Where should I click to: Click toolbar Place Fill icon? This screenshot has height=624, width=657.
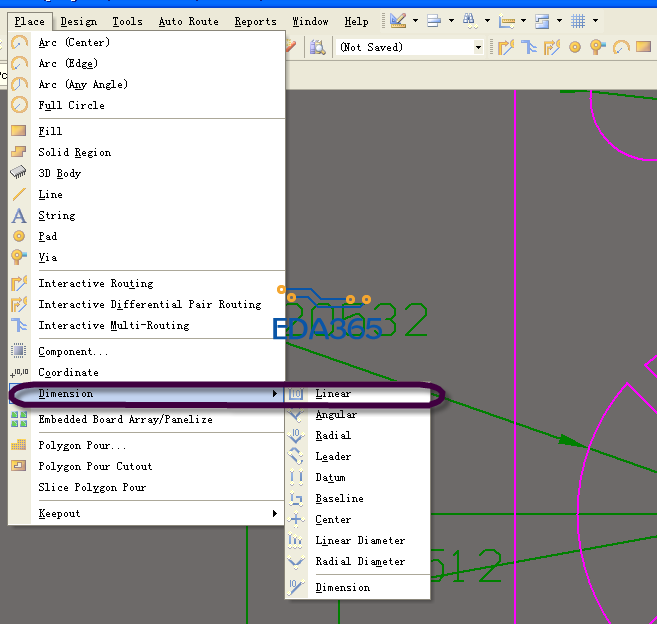point(643,47)
